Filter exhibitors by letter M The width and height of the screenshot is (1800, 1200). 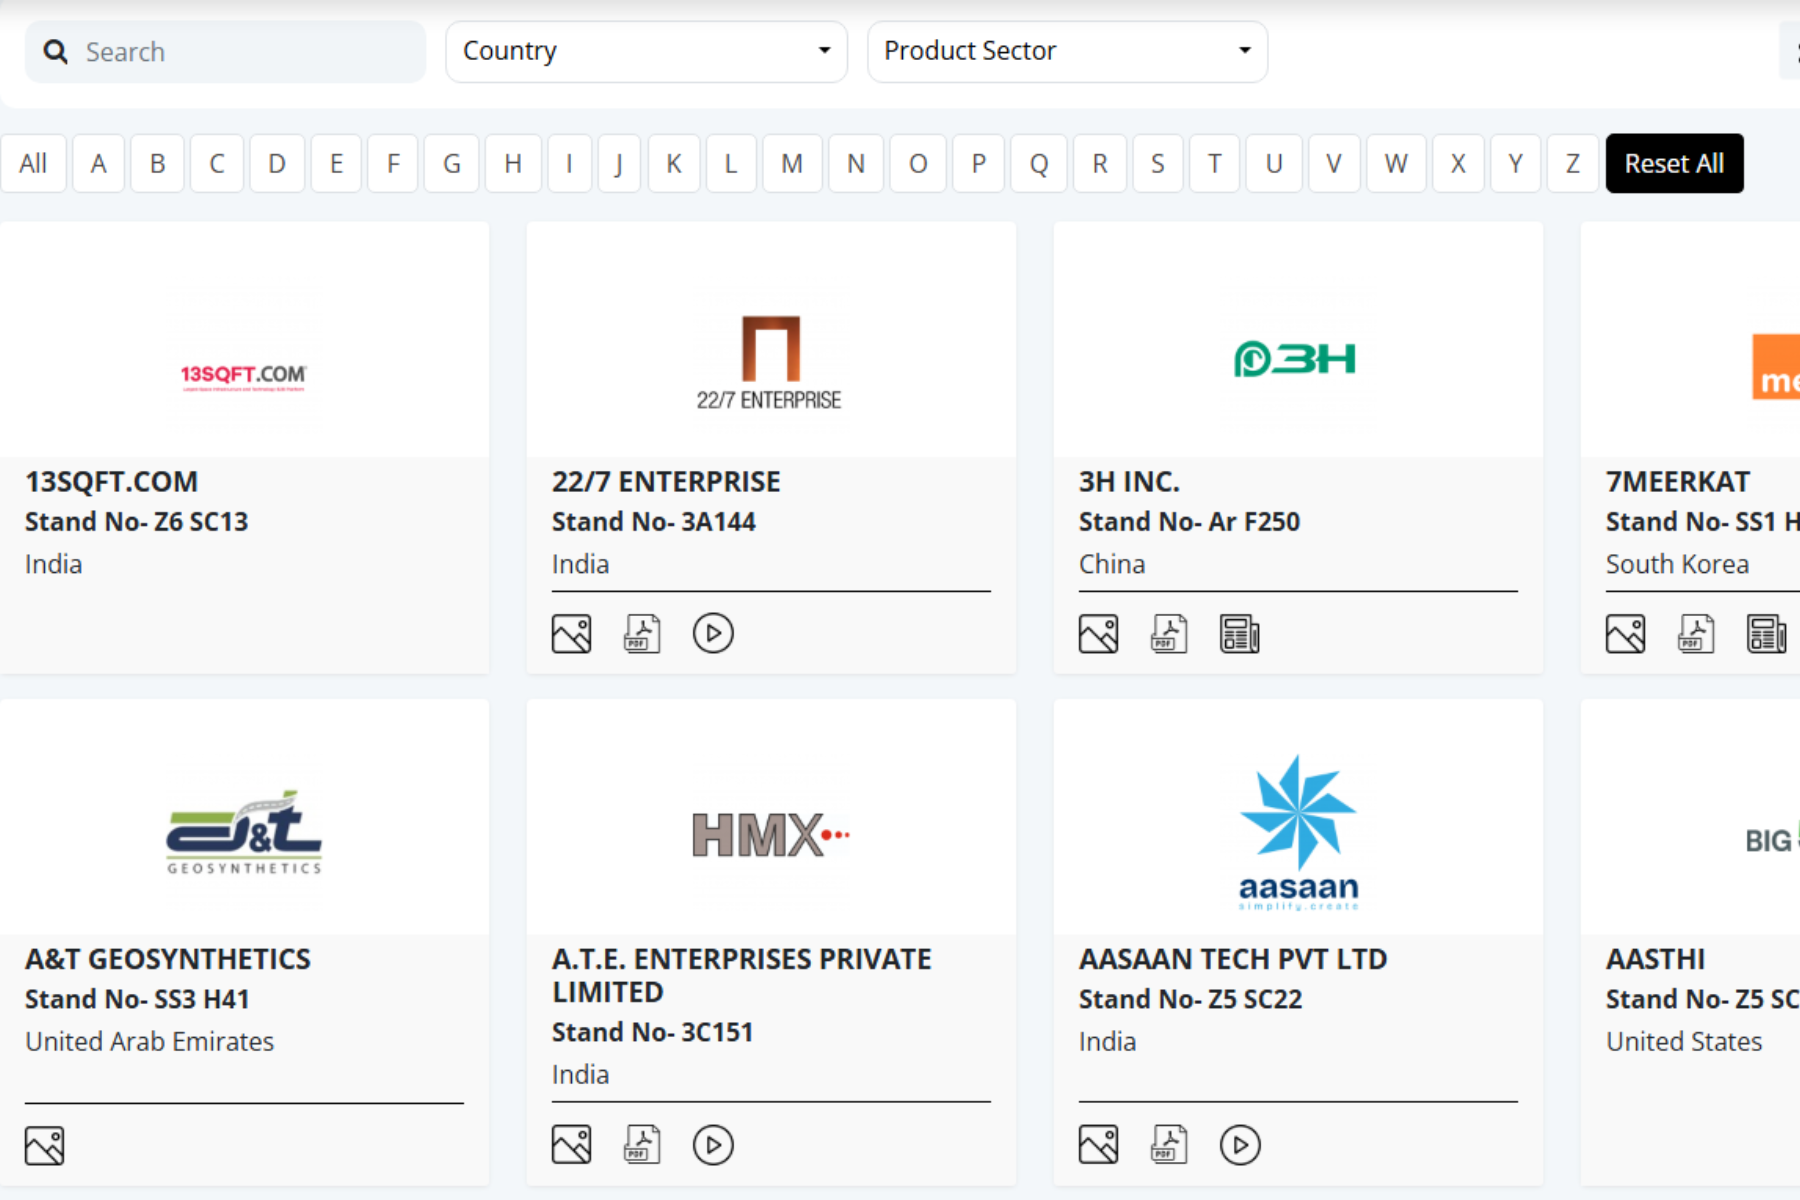point(792,163)
